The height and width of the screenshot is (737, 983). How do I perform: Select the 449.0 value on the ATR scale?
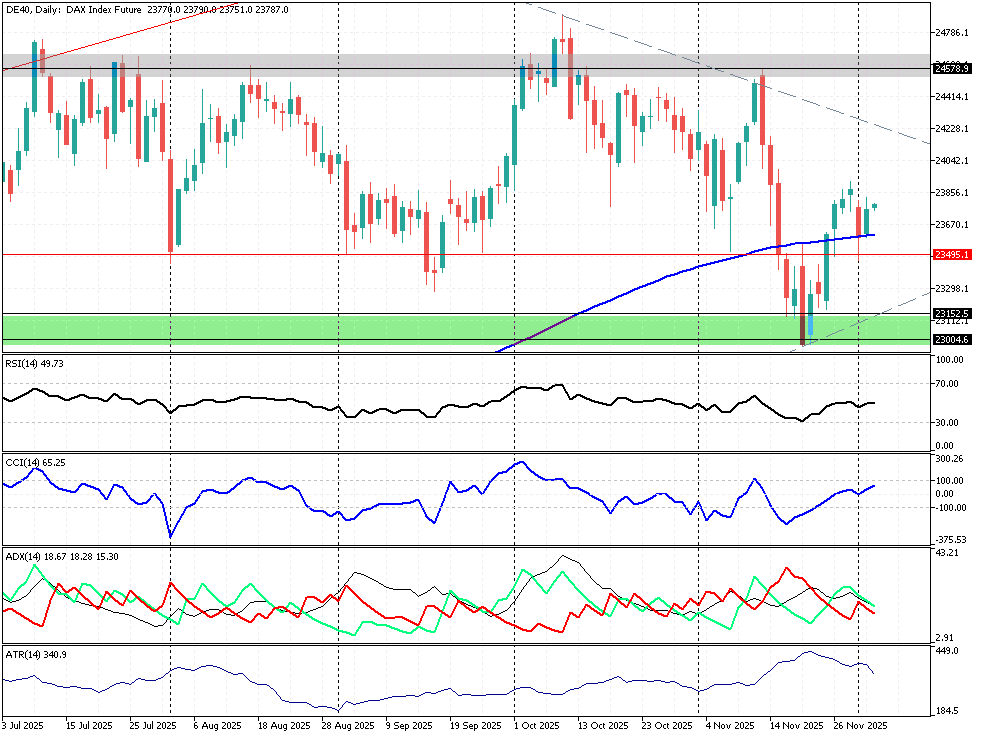tap(945, 651)
